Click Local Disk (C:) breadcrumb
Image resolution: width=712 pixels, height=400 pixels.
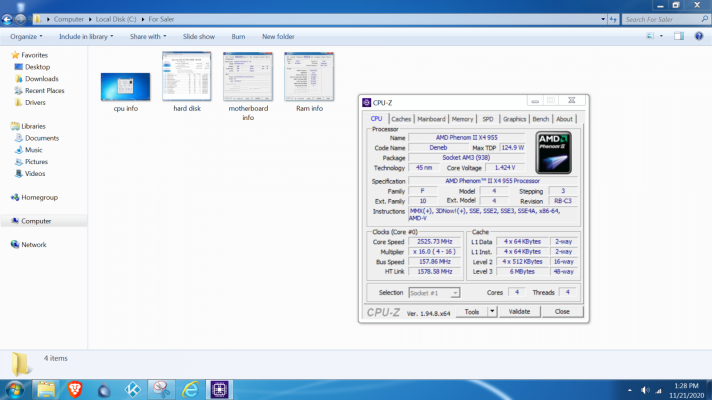(116, 19)
